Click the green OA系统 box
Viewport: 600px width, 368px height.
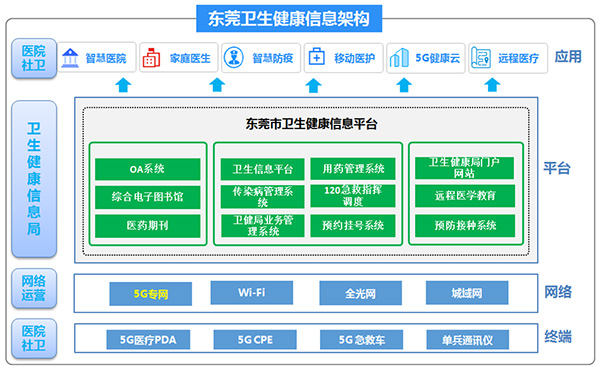pos(148,169)
